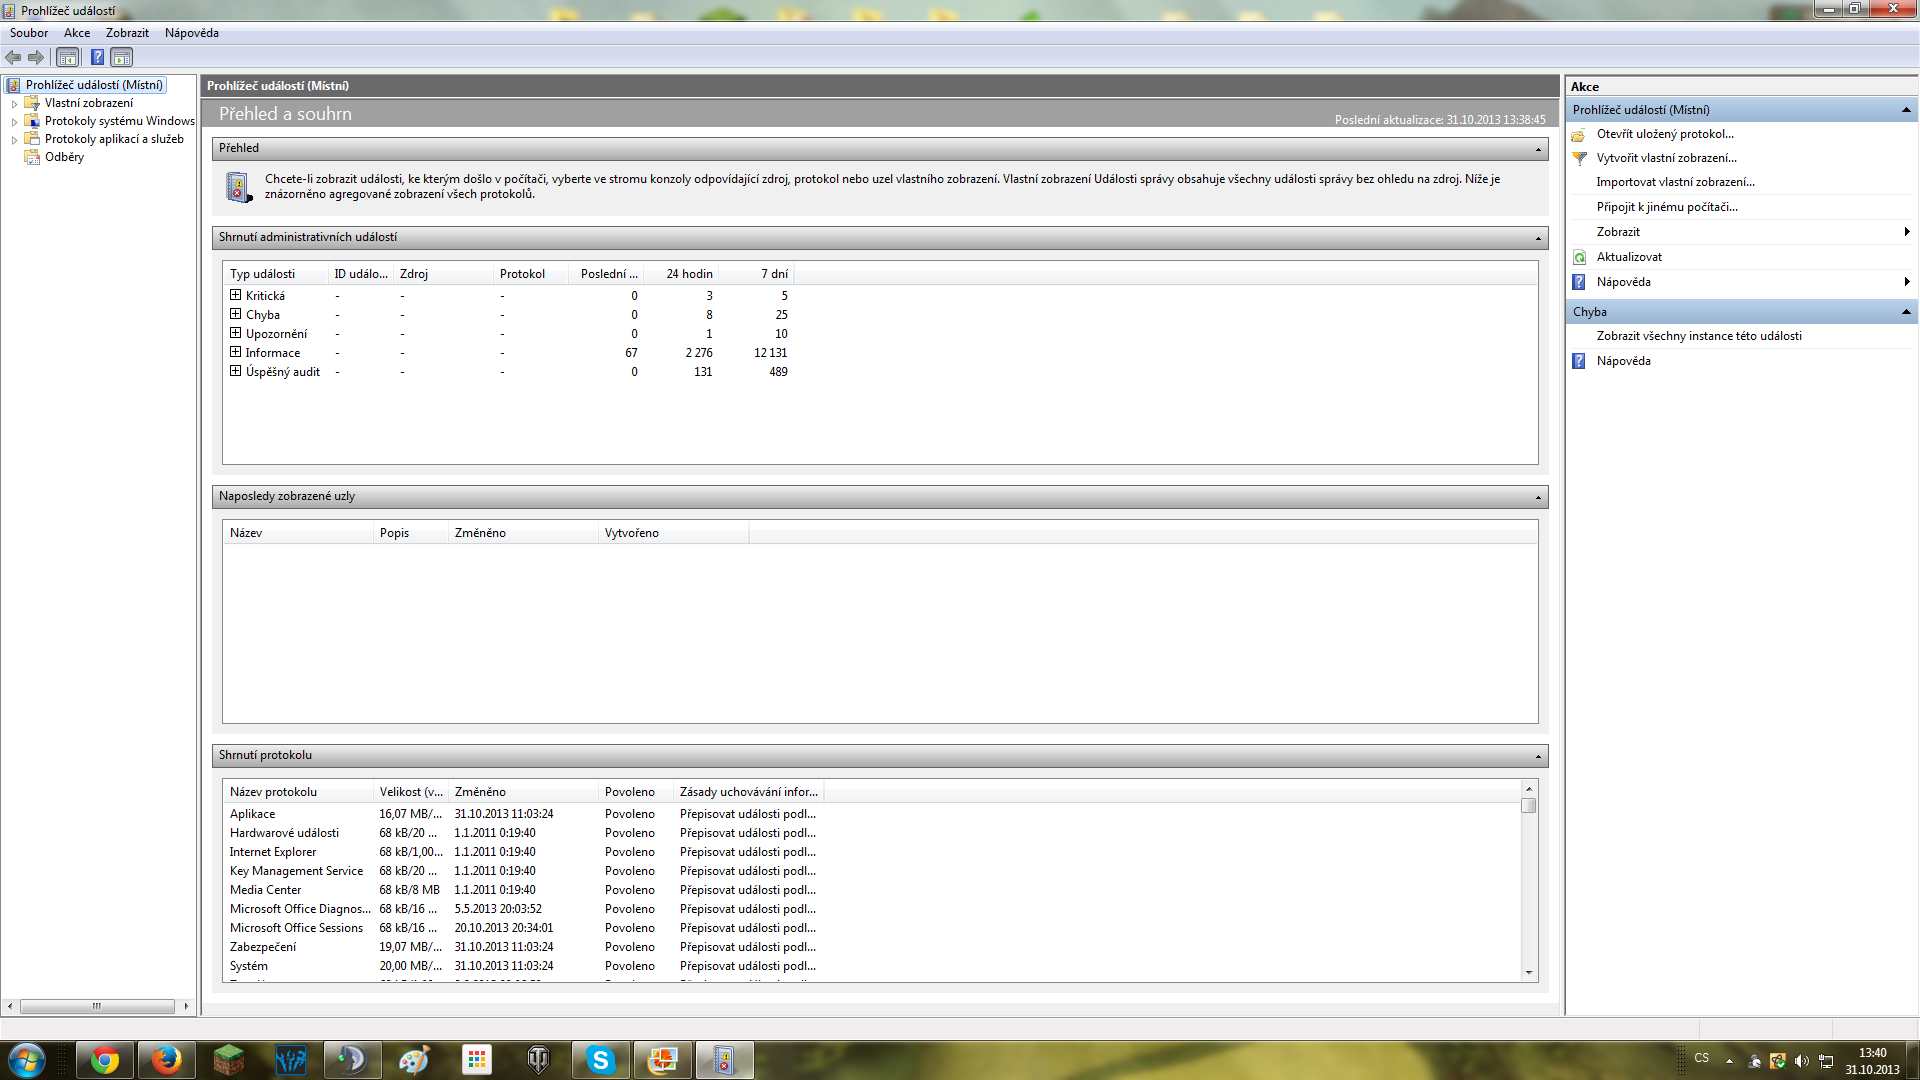
Task: Open Skype from the taskbar
Action: coord(600,1060)
